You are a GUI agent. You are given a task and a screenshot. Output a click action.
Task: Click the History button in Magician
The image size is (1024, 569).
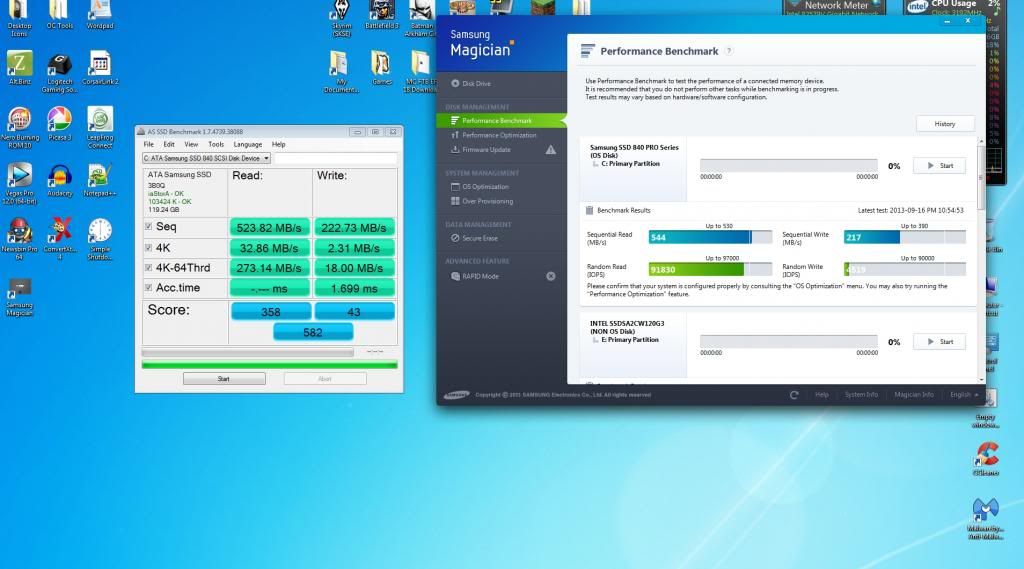click(945, 123)
